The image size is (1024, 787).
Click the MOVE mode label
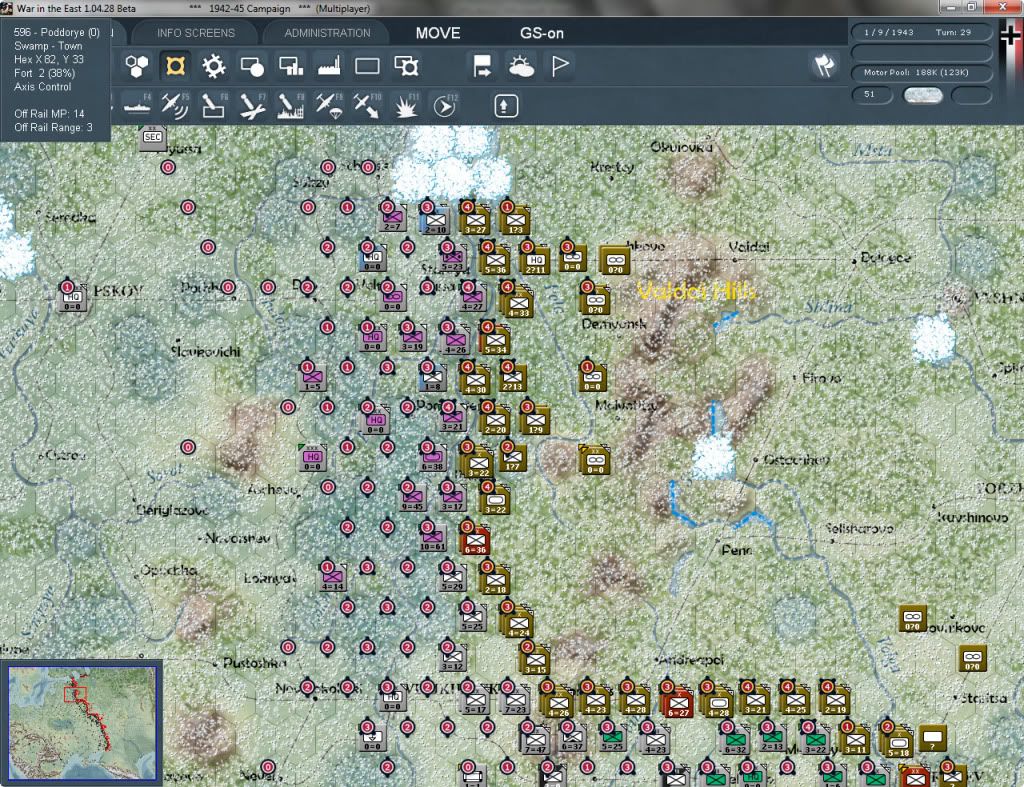(x=438, y=33)
